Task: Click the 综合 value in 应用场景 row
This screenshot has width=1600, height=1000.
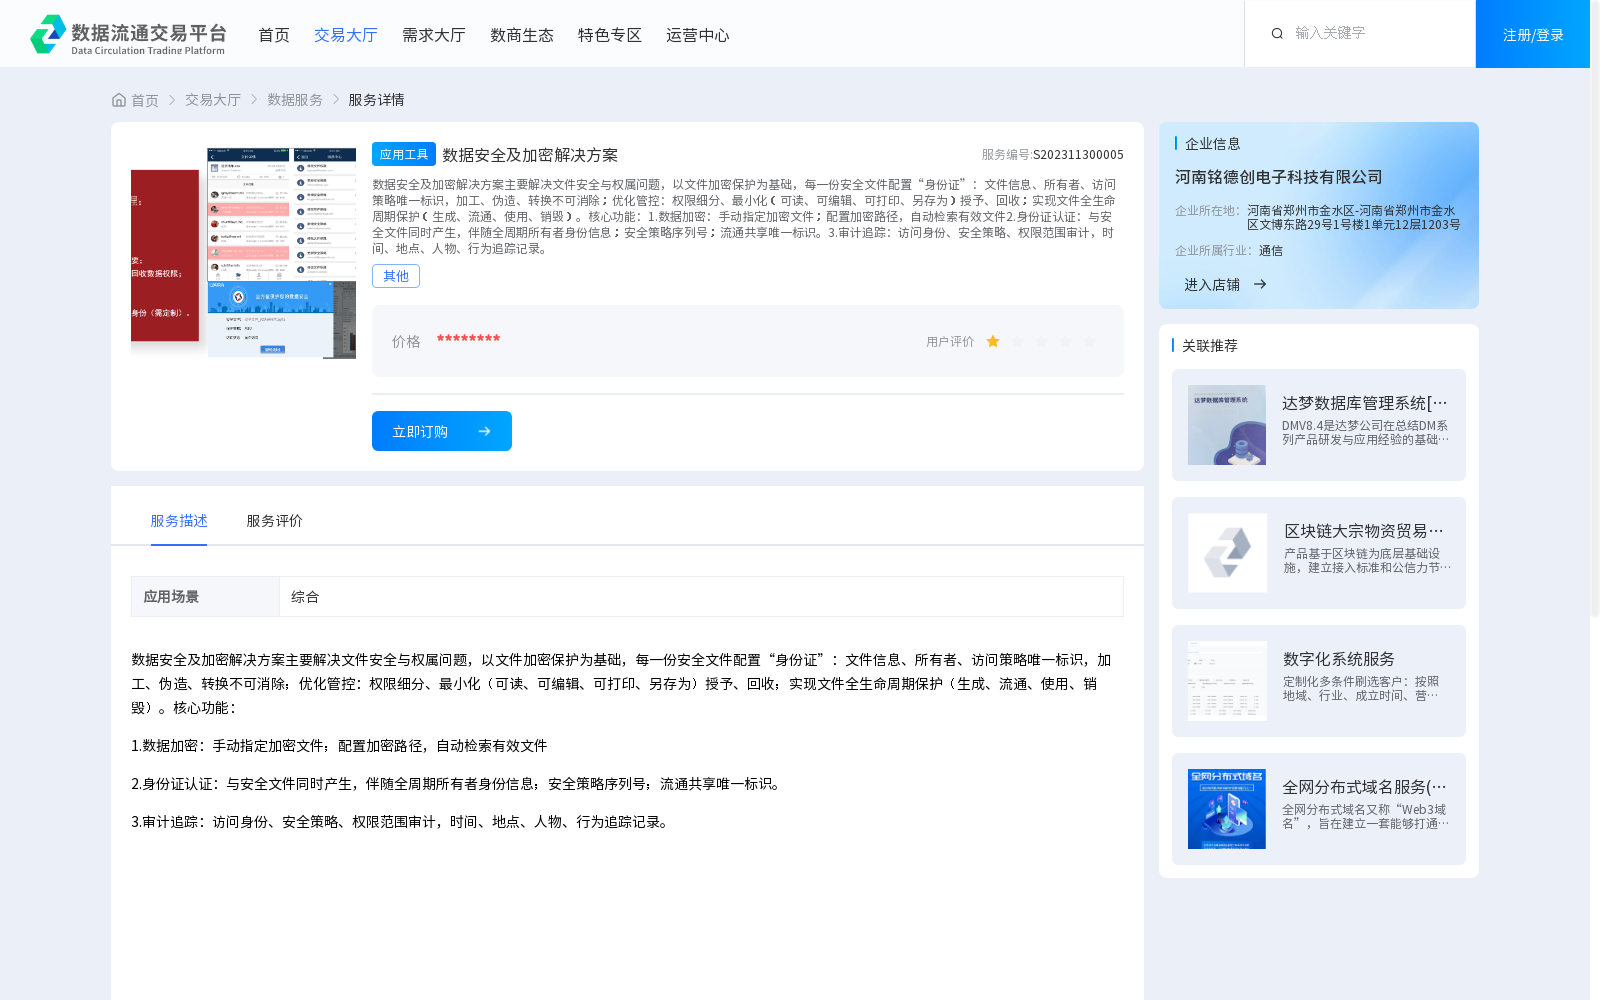Action: coord(305,597)
